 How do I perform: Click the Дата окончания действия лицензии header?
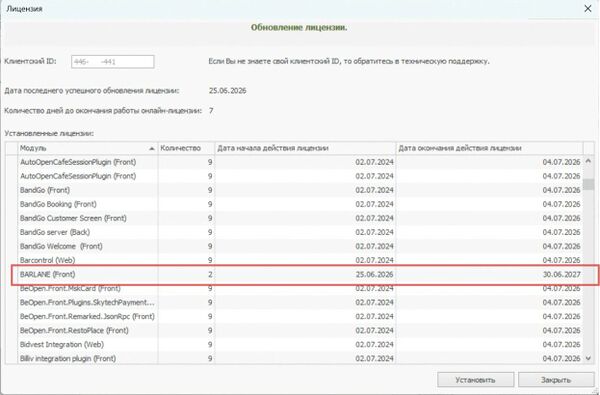[489, 148]
